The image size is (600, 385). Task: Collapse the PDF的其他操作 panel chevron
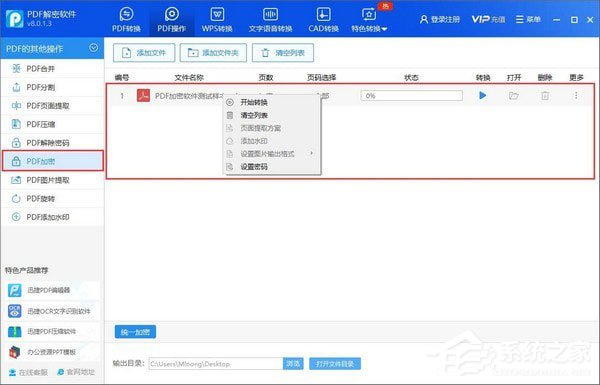tap(93, 48)
